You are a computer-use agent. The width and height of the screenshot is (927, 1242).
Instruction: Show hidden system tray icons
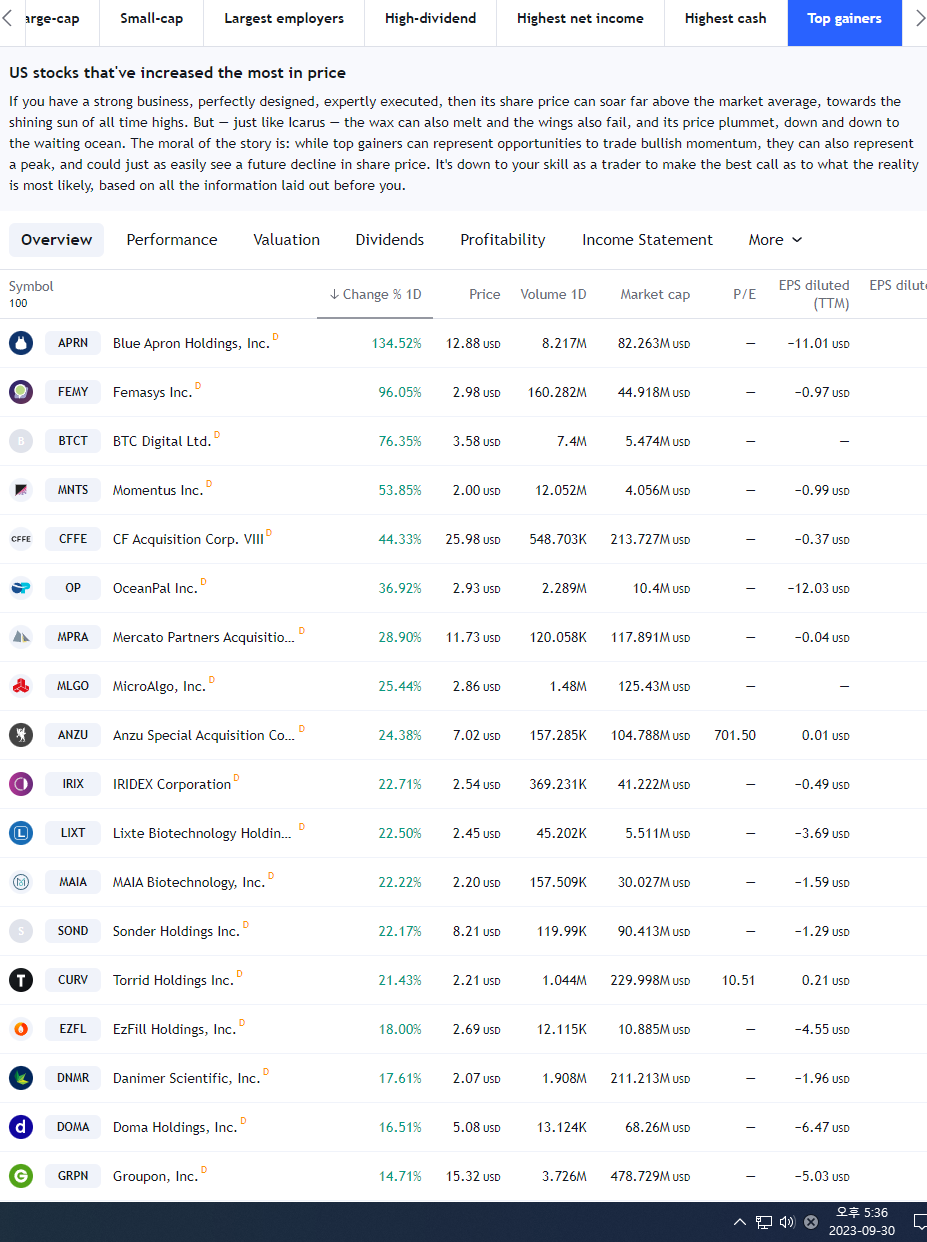pos(739,1221)
